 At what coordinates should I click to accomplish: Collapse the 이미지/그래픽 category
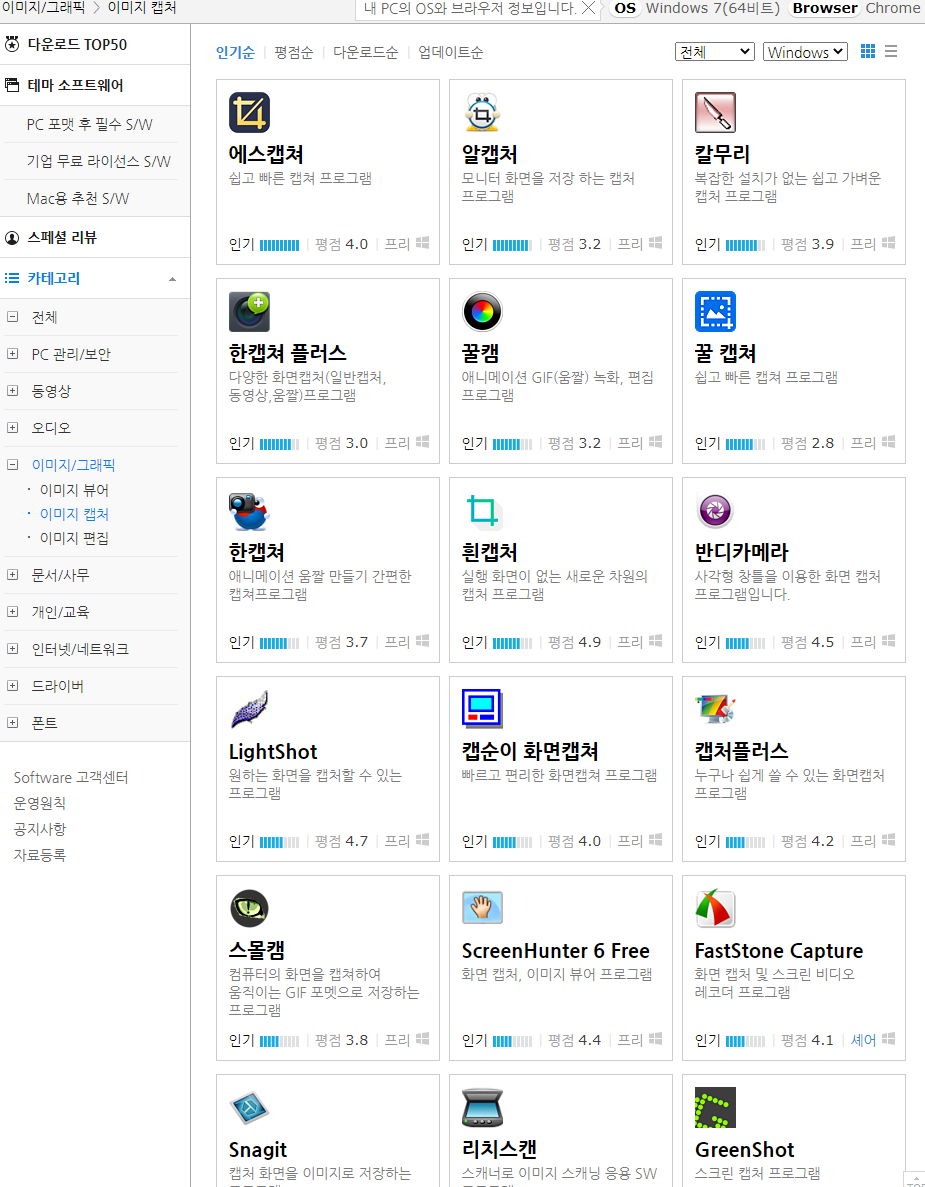tap(12, 465)
